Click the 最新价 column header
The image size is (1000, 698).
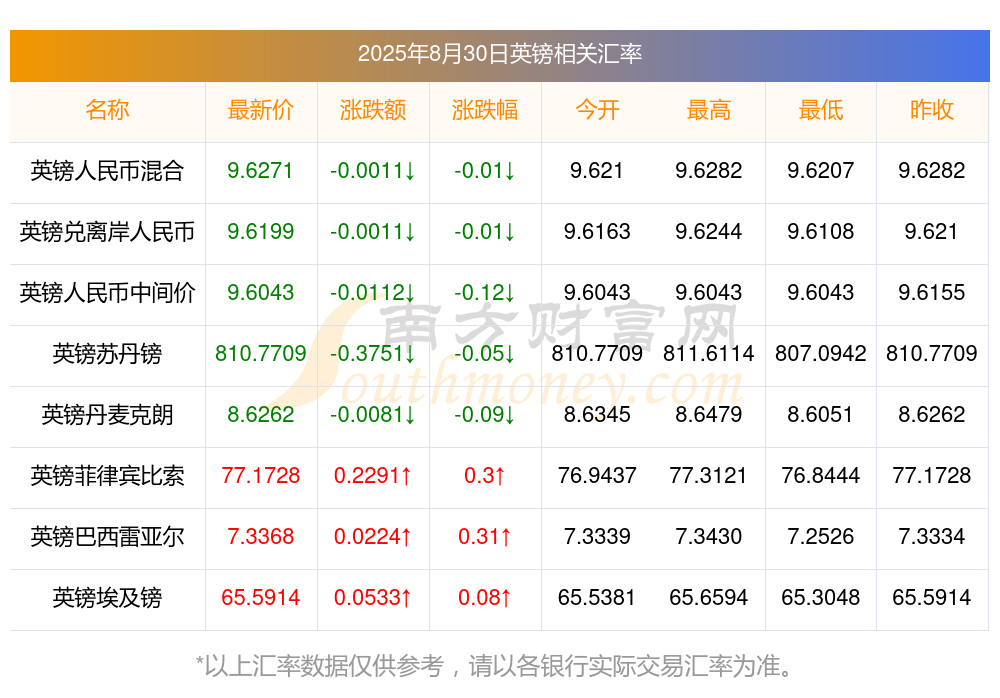pos(260,110)
